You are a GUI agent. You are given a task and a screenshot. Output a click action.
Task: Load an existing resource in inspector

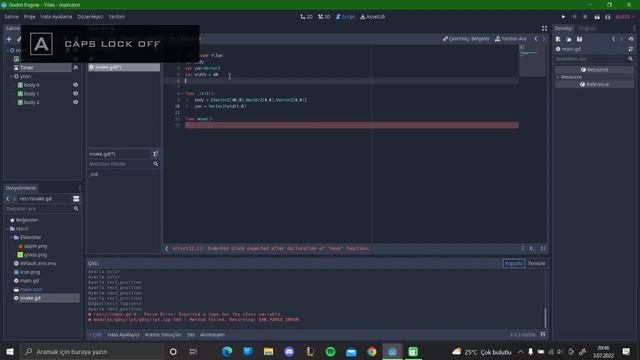point(569,39)
